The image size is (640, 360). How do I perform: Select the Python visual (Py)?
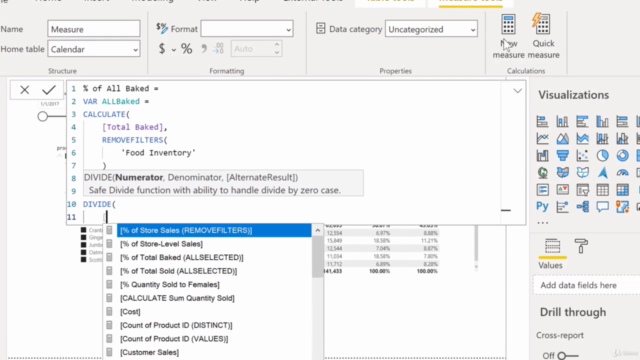pyautogui.click(x=542, y=207)
